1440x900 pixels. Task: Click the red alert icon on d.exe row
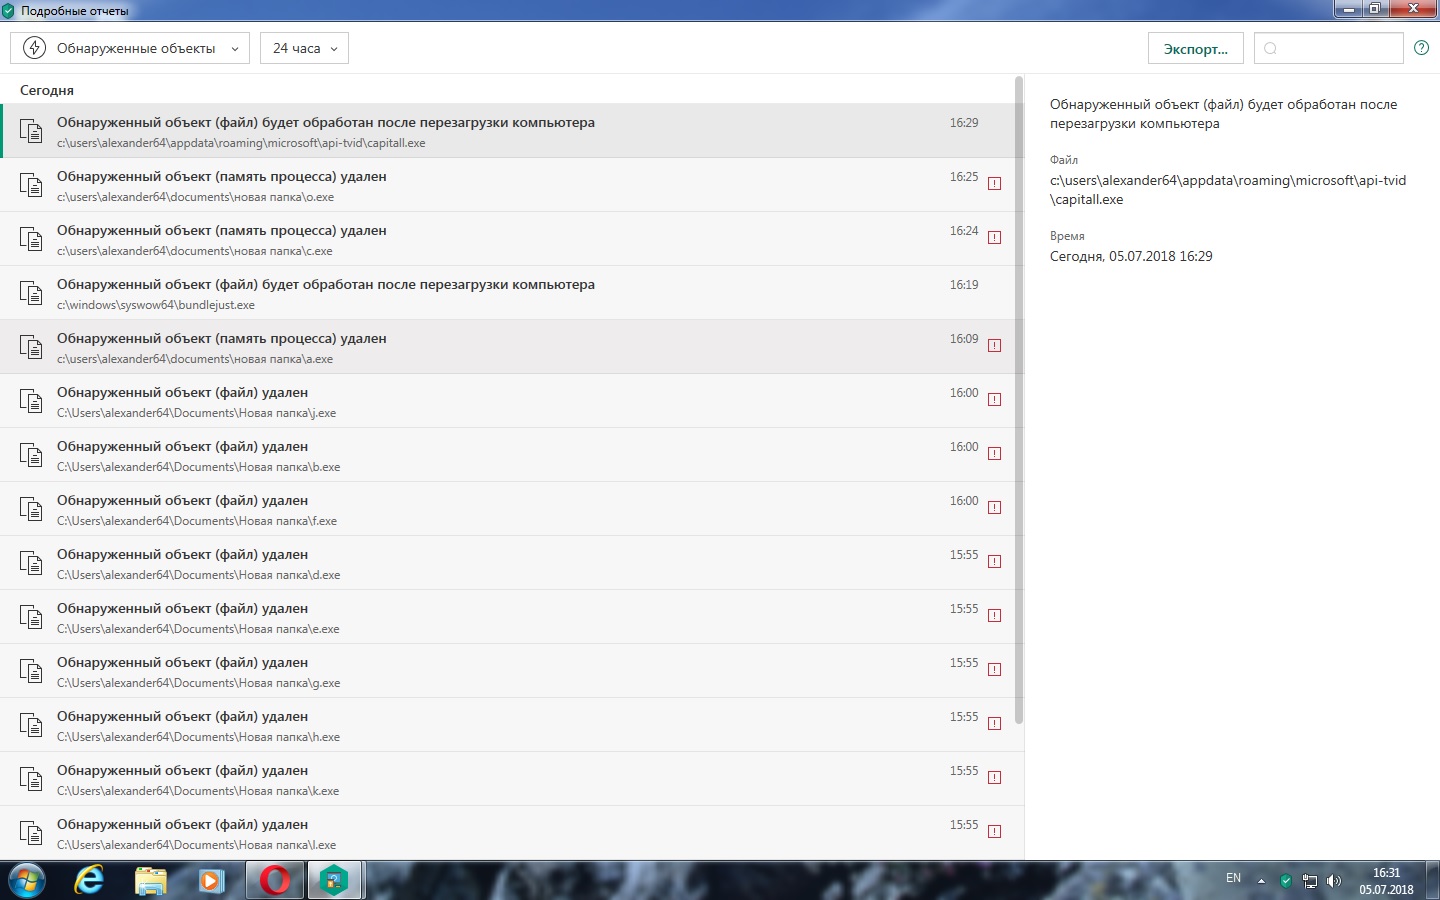[x=994, y=562]
